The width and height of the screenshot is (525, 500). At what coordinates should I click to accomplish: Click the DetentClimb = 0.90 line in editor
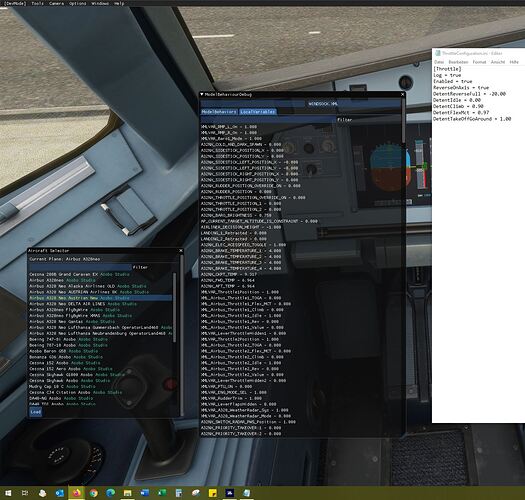[458, 106]
